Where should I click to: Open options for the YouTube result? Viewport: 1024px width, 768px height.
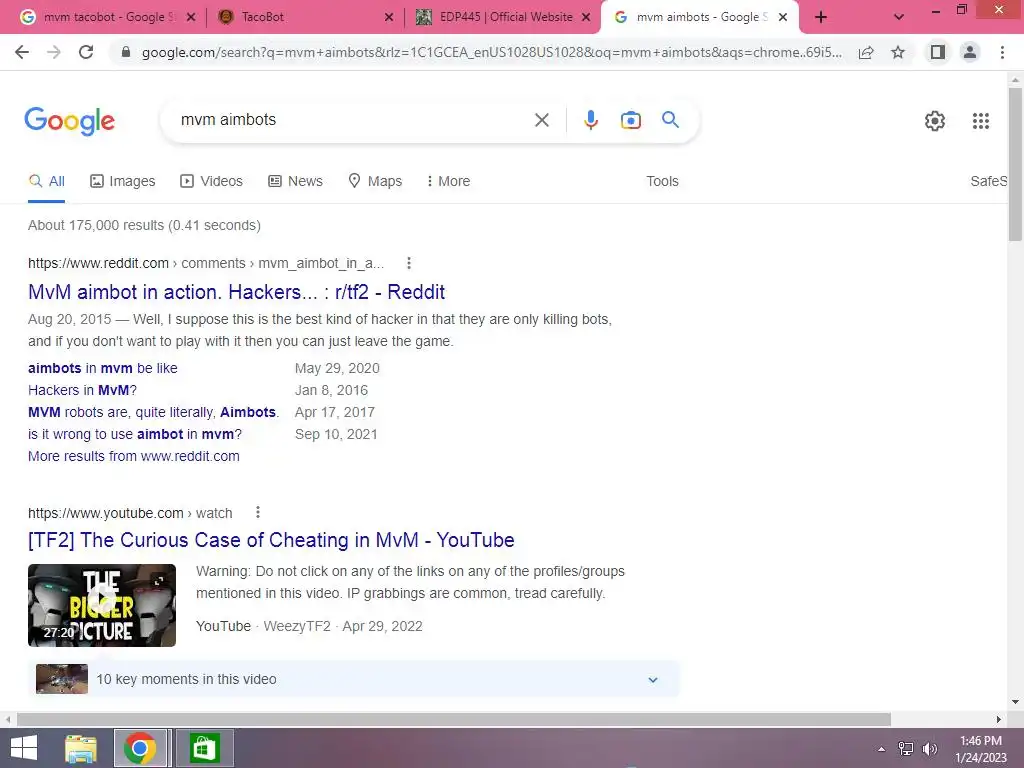258,513
